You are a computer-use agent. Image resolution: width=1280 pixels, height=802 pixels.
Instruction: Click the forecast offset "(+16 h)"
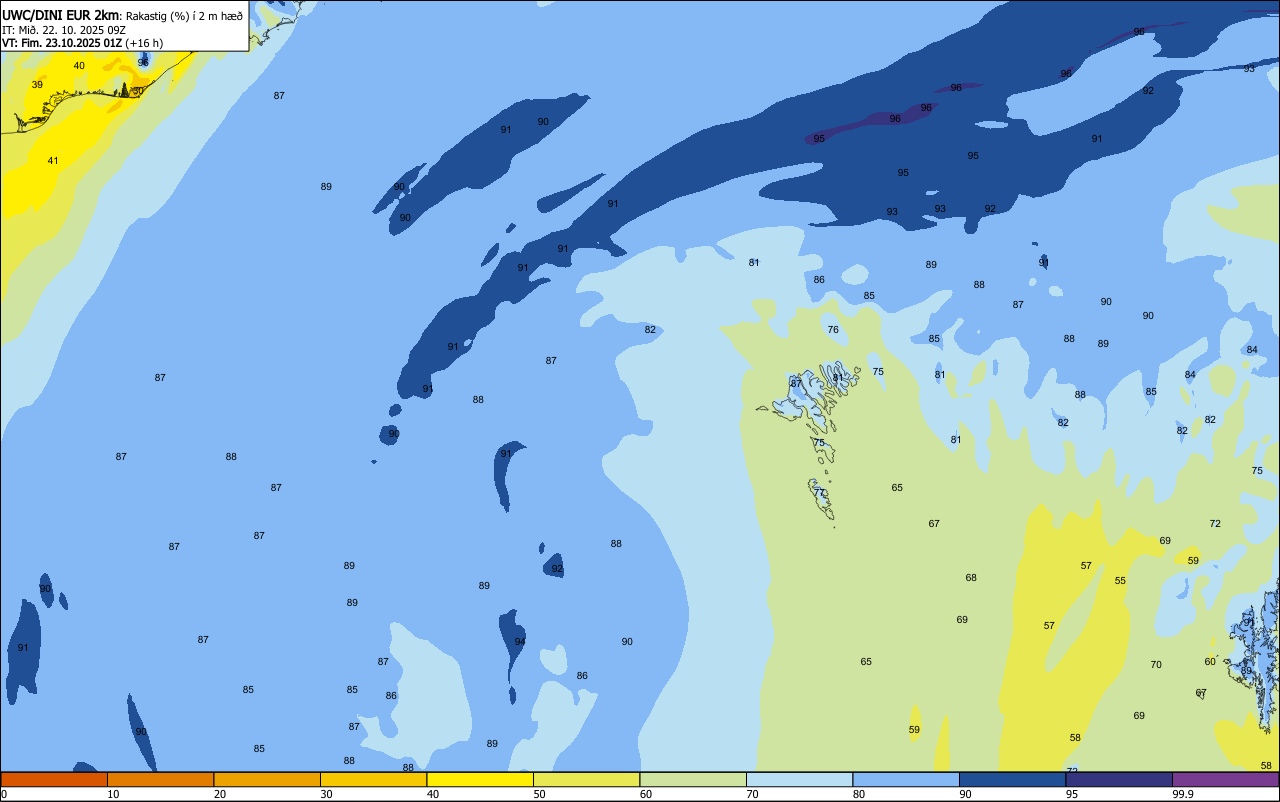(x=144, y=43)
